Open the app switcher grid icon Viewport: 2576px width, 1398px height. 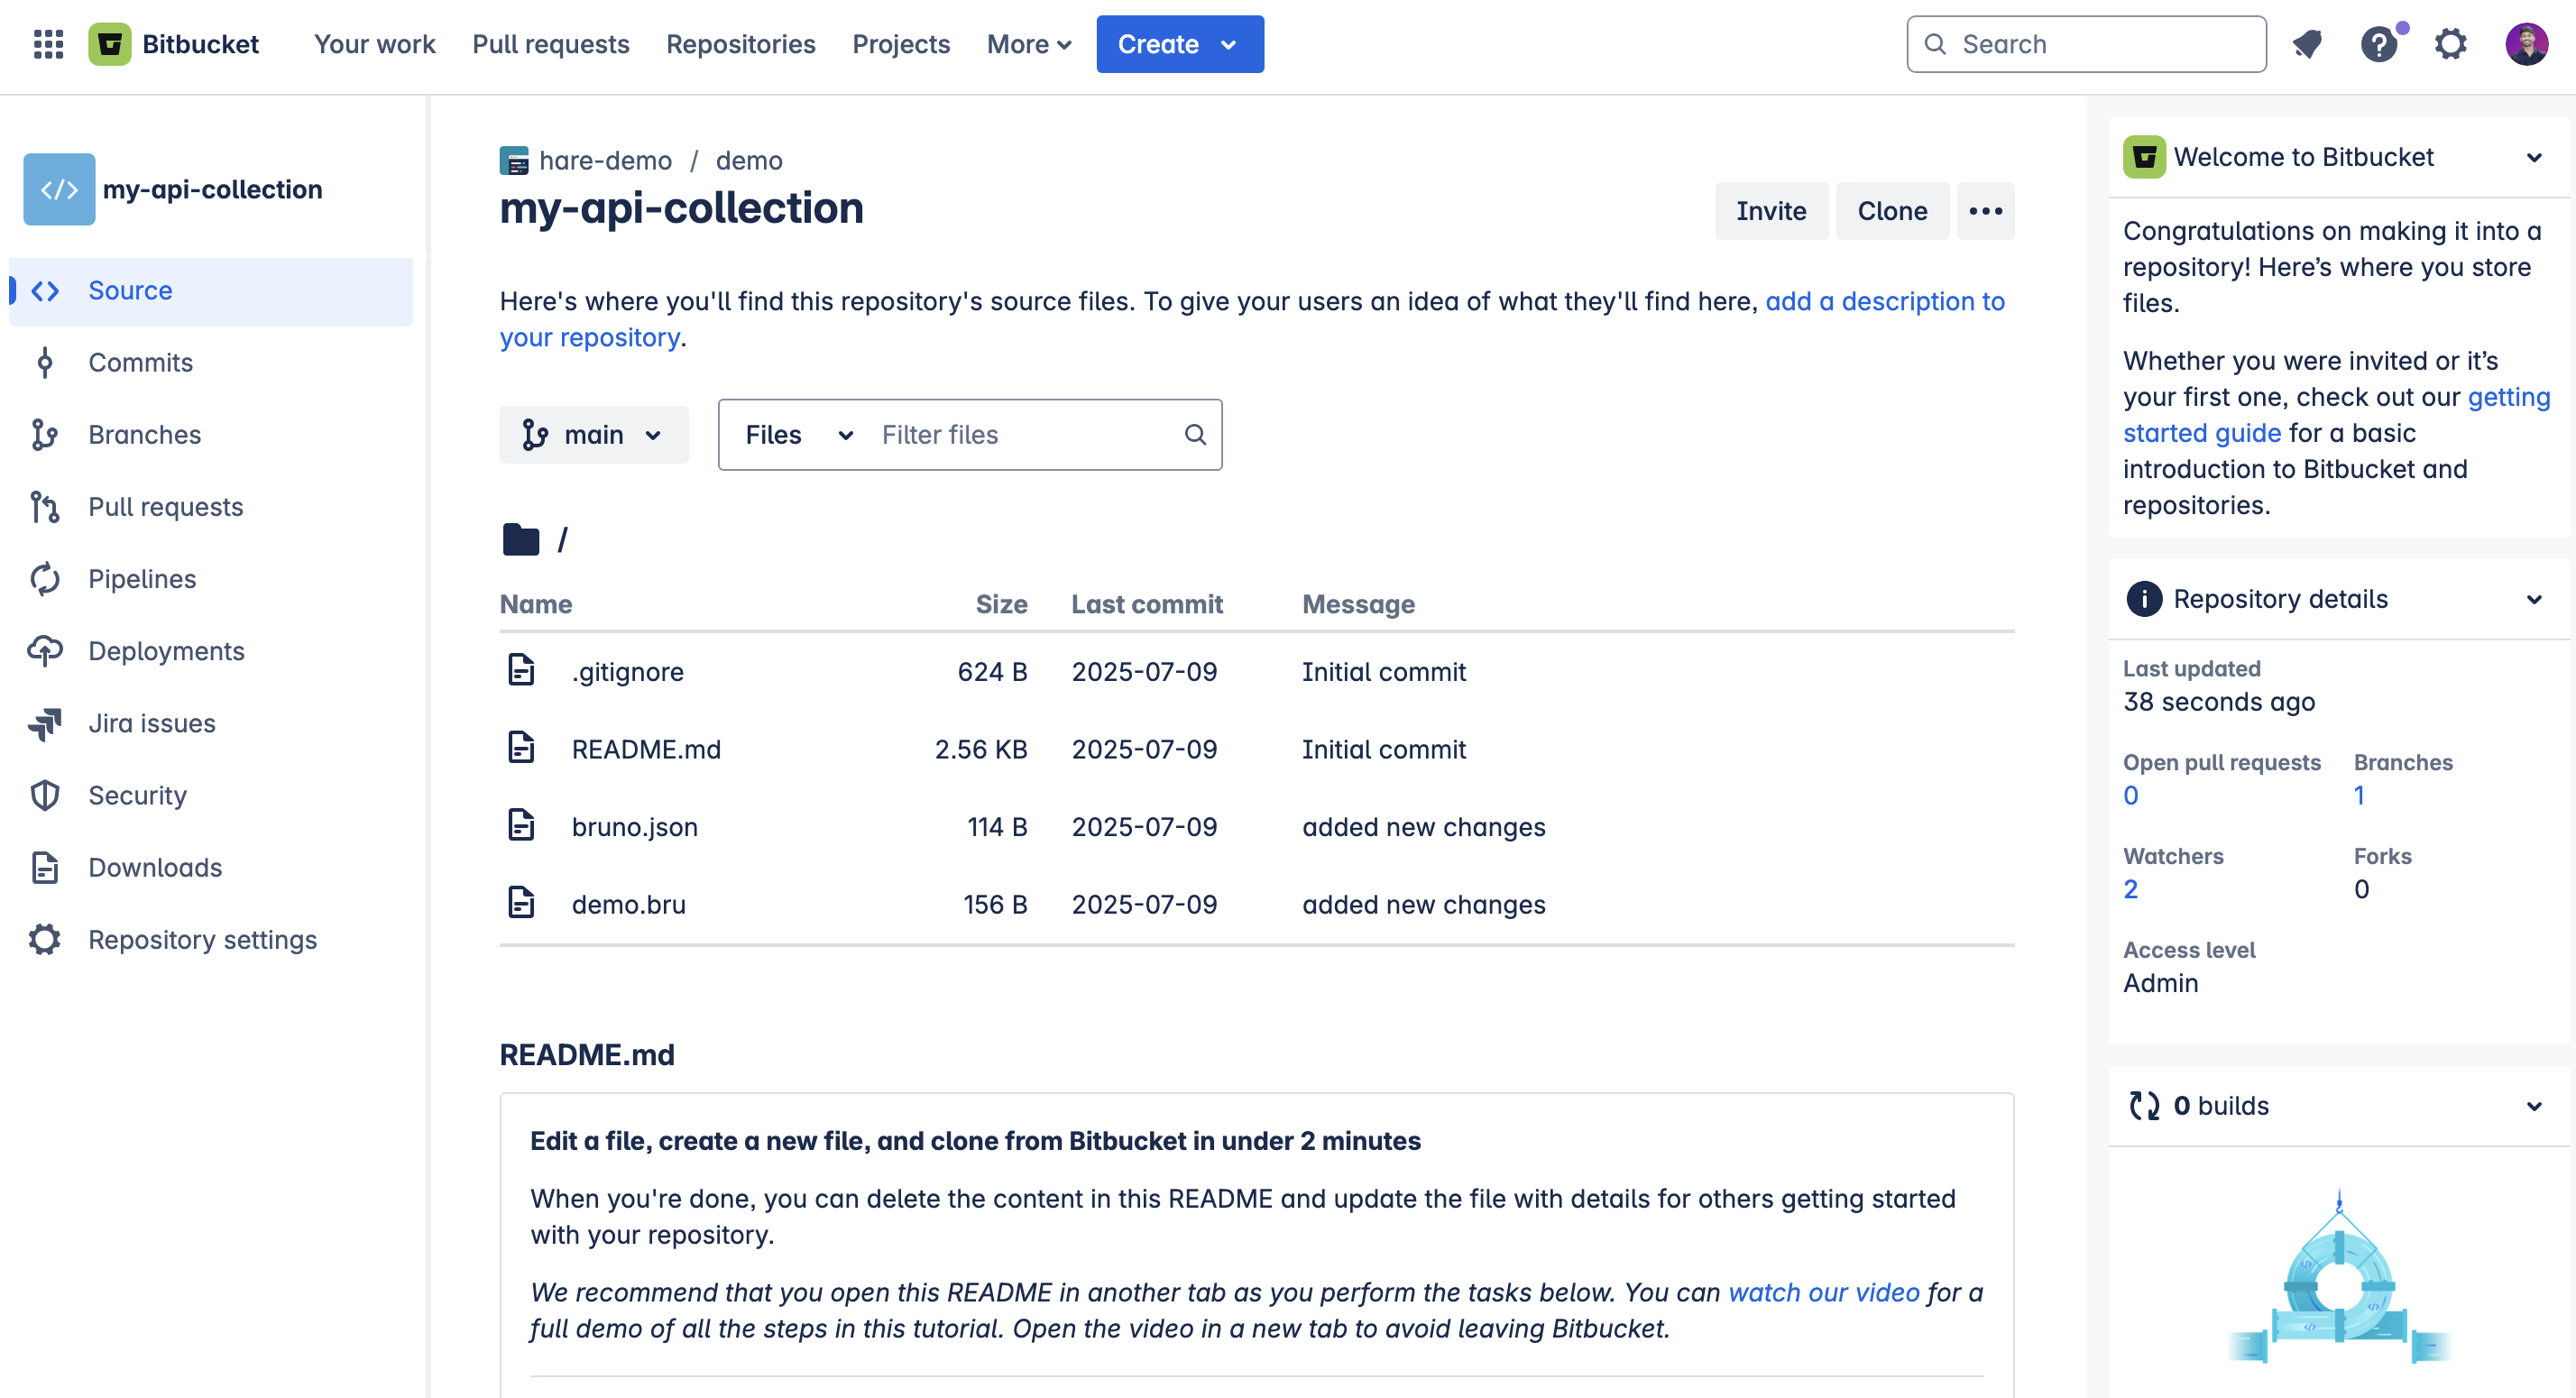tap(48, 44)
